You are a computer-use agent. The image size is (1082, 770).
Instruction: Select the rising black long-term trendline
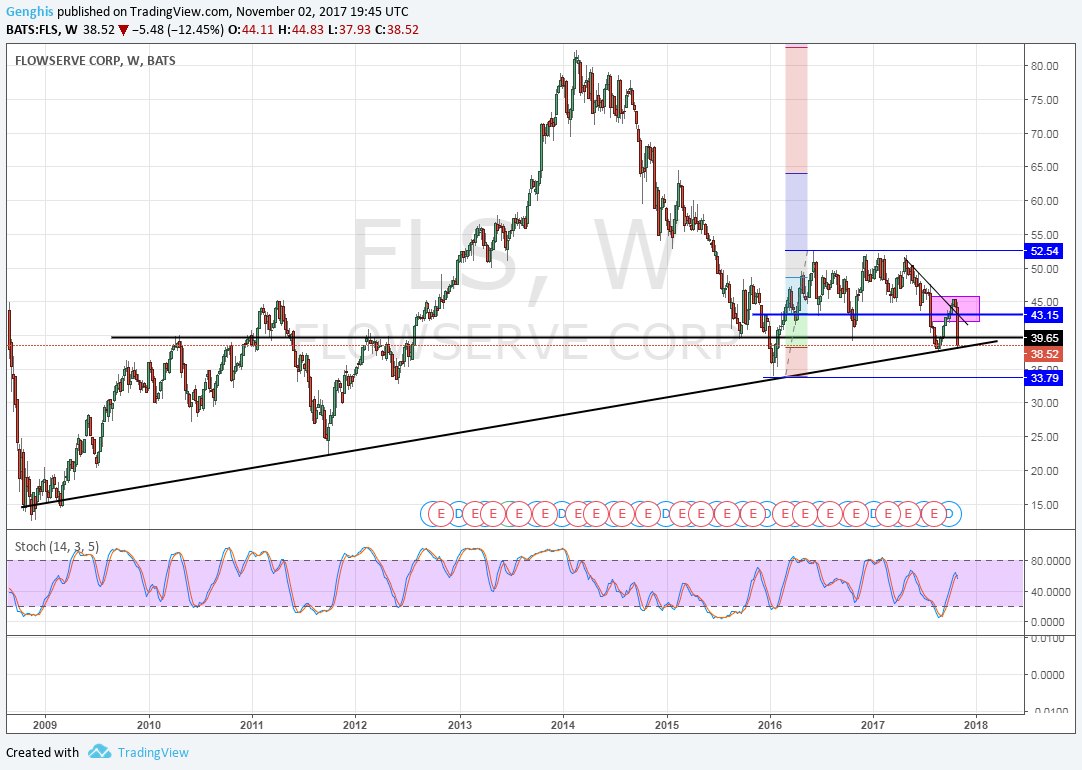pos(509,424)
